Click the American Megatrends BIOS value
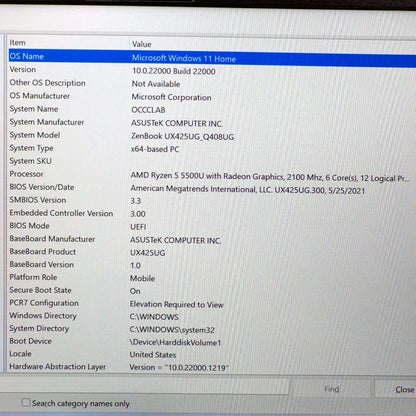Screen dimensions: 416x416 tap(248, 190)
